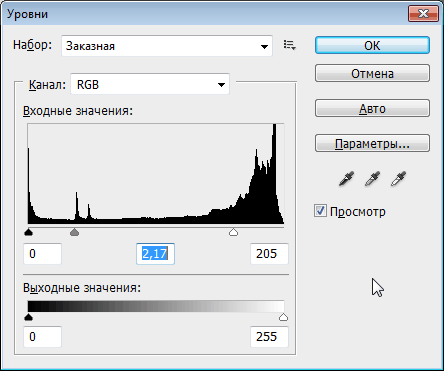444x371 pixels.
Task: Click the output highlight field showing 255
Action: coord(269,337)
